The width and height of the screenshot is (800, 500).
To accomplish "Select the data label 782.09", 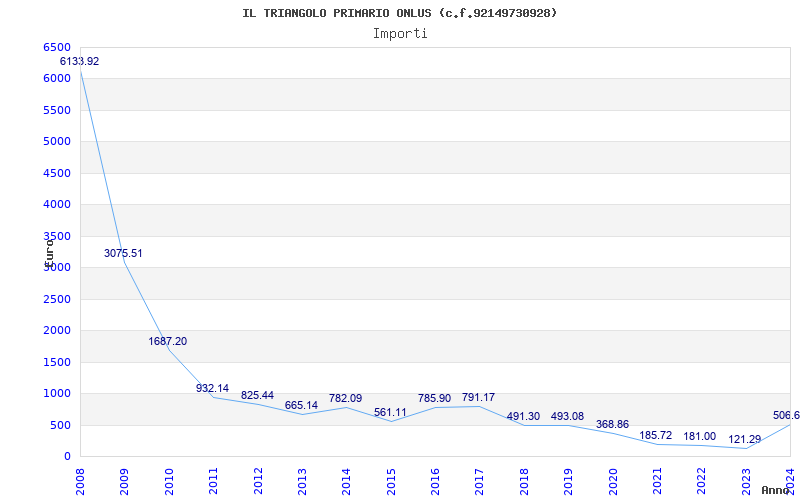I will pyautogui.click(x=345, y=398).
